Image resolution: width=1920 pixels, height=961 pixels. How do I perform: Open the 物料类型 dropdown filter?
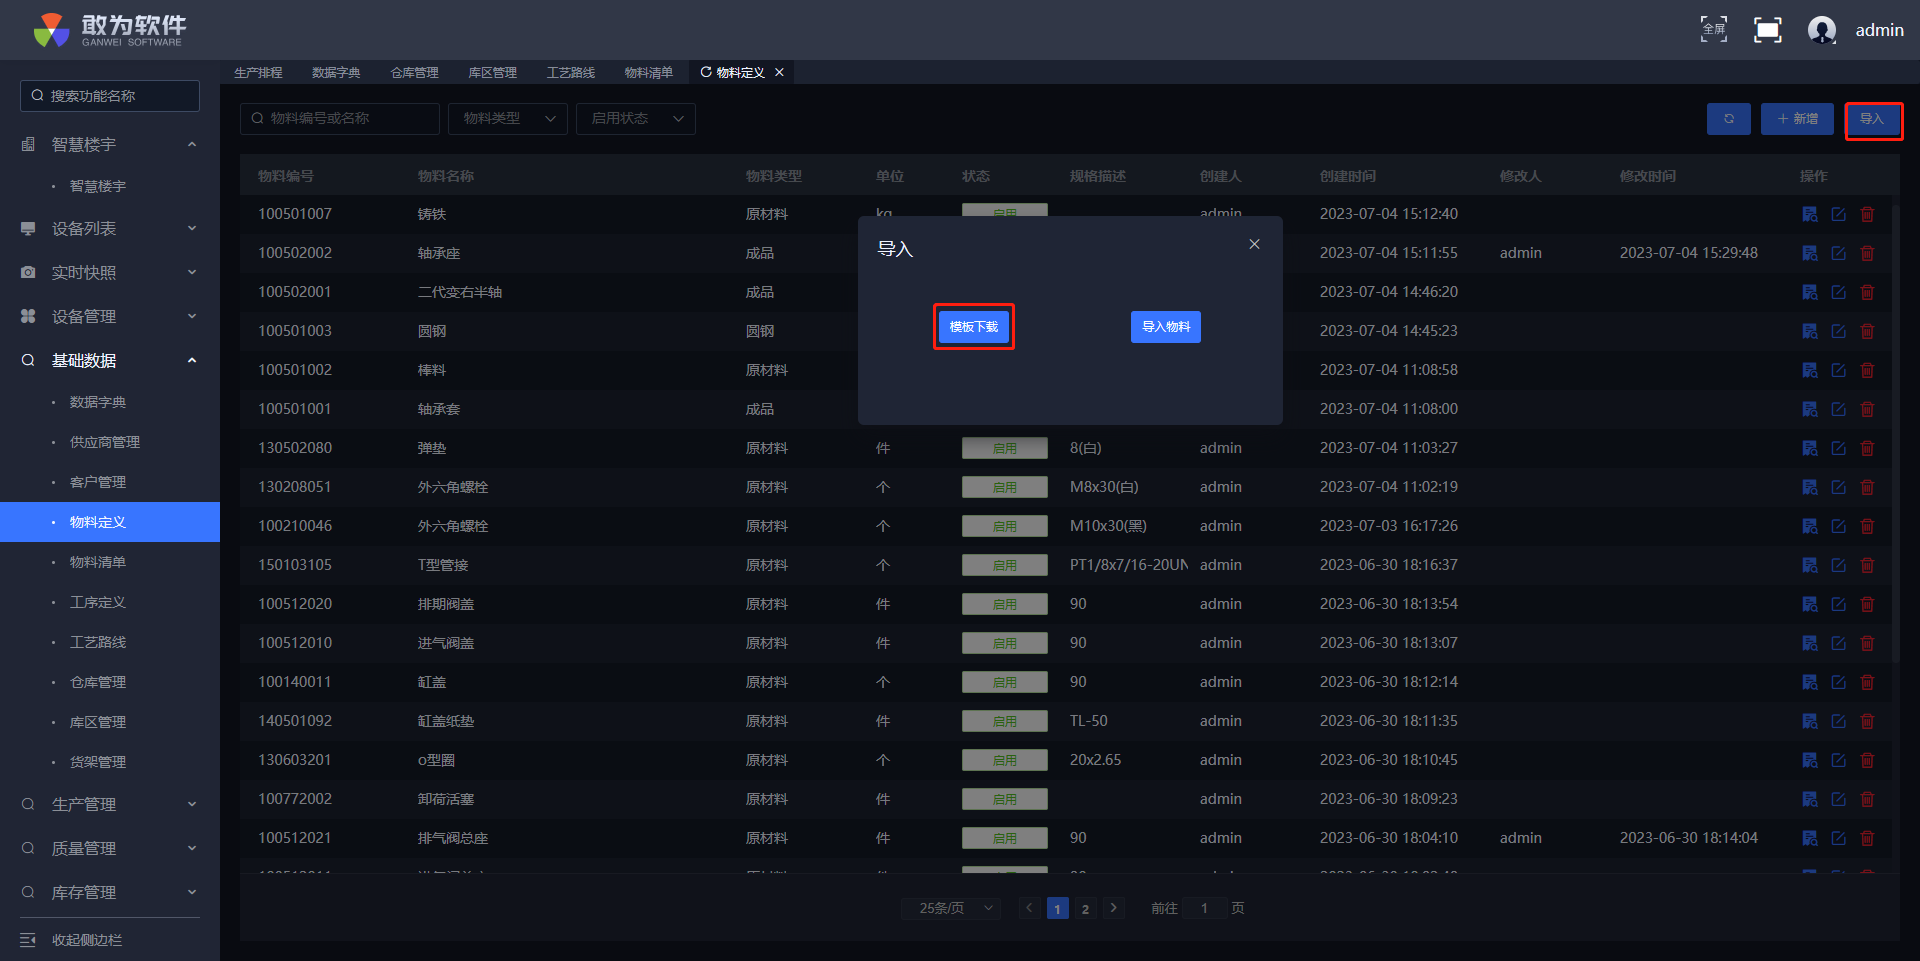[508, 119]
